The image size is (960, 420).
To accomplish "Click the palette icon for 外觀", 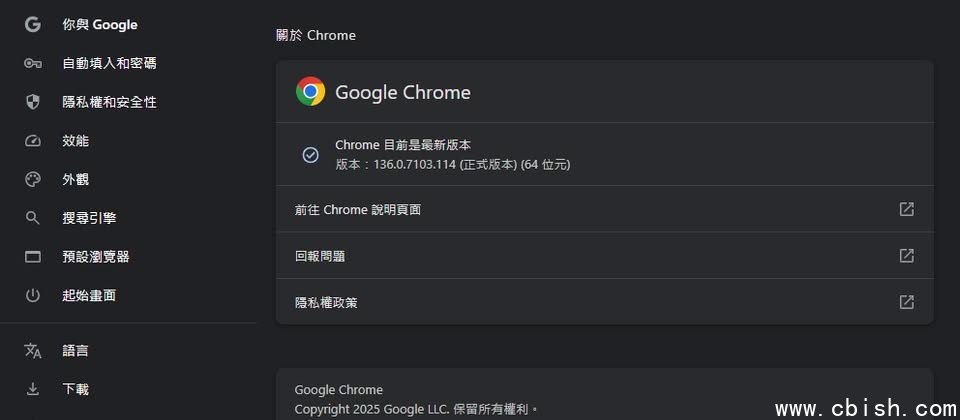I will click(x=32, y=179).
